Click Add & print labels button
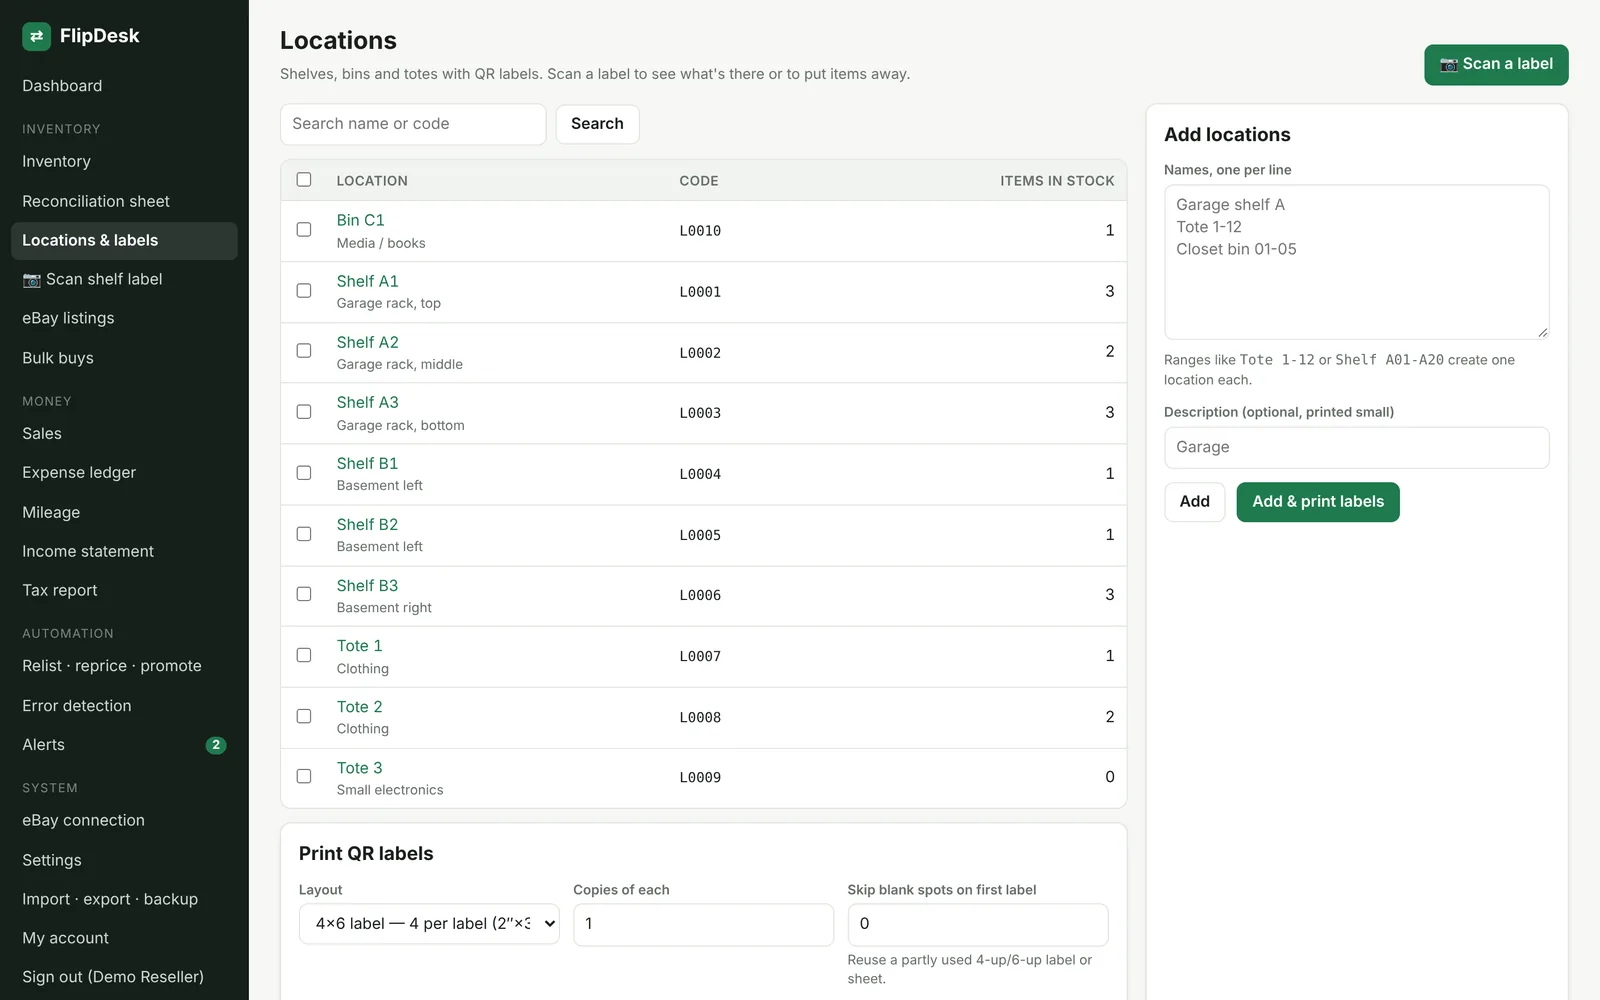The height and width of the screenshot is (1000, 1600). (x=1318, y=502)
